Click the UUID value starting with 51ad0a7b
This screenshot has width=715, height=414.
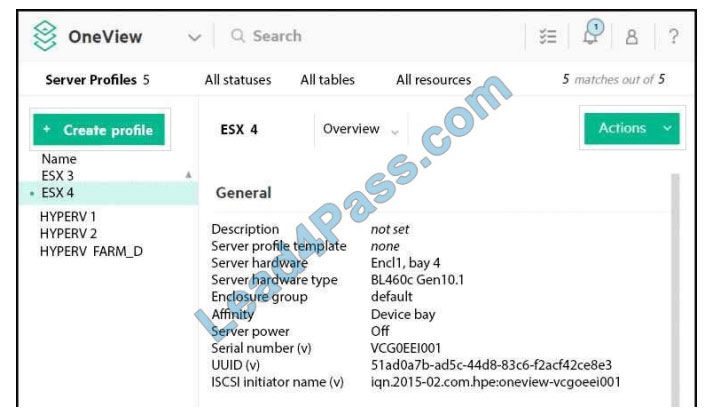point(491,365)
